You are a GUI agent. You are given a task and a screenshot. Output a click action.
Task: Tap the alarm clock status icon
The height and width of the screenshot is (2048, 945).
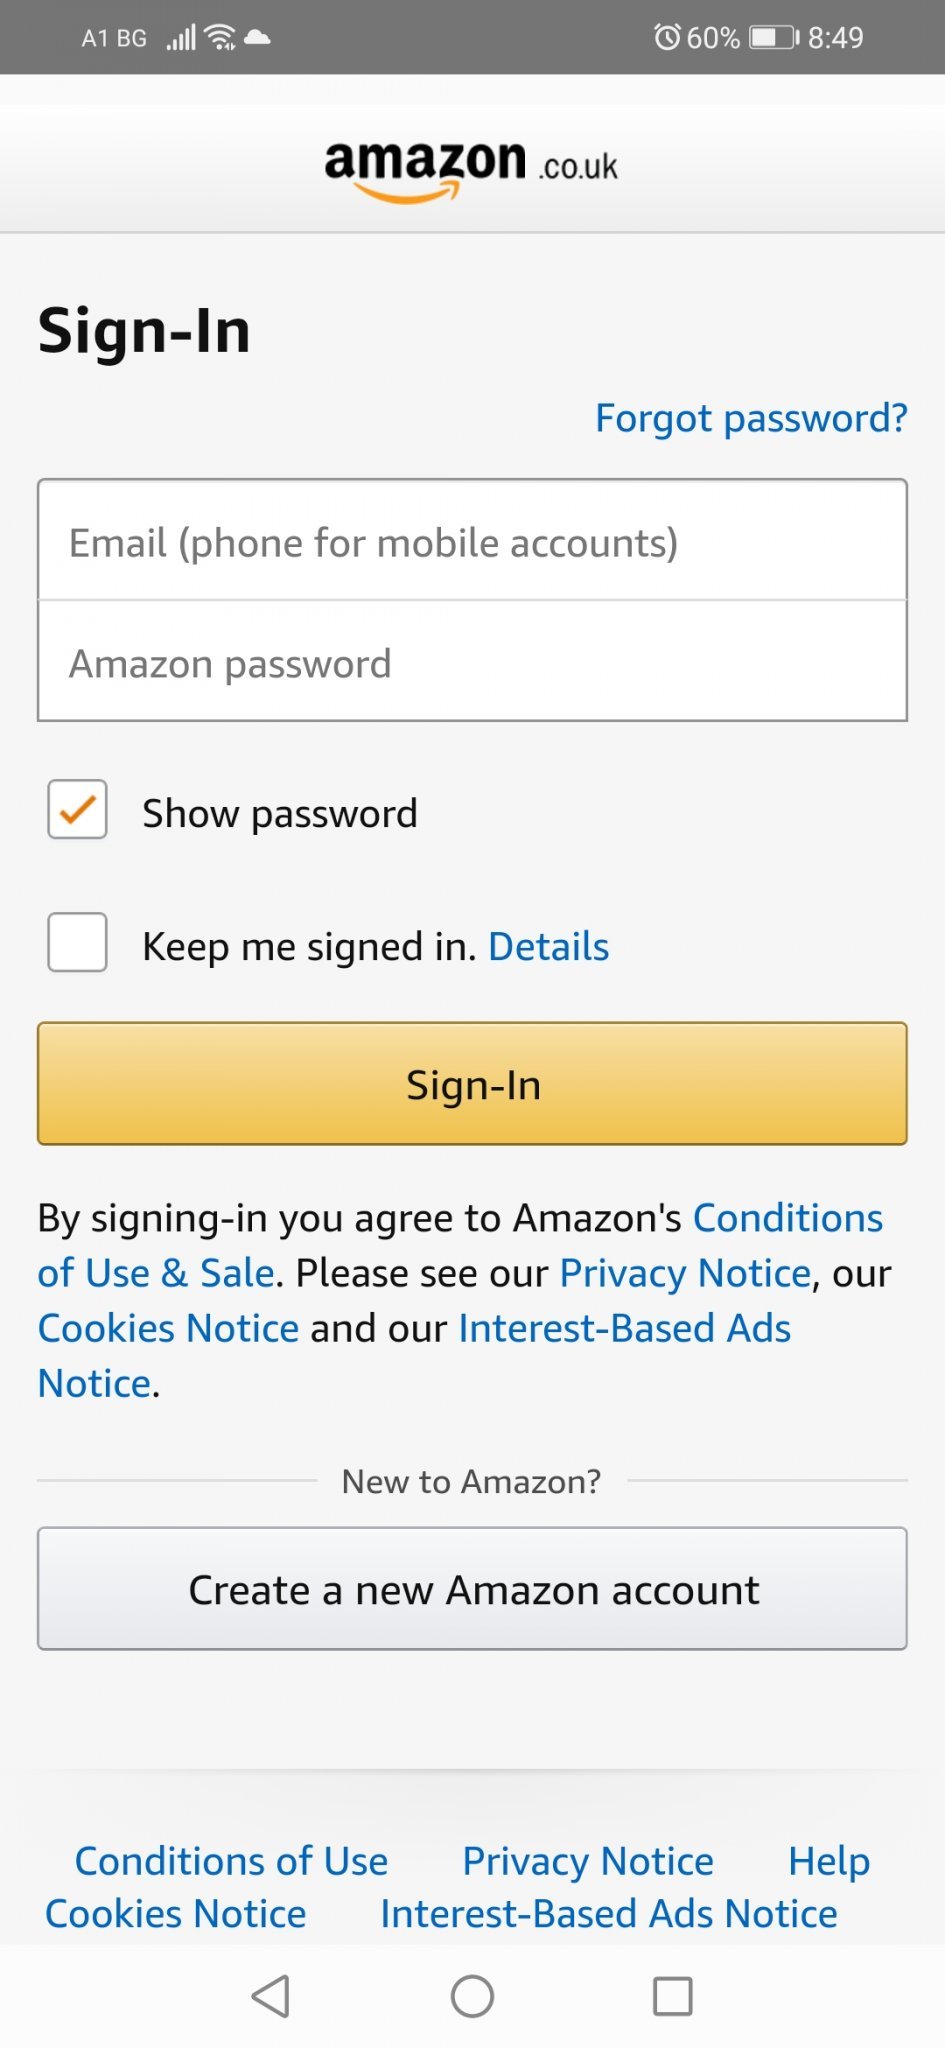(666, 38)
